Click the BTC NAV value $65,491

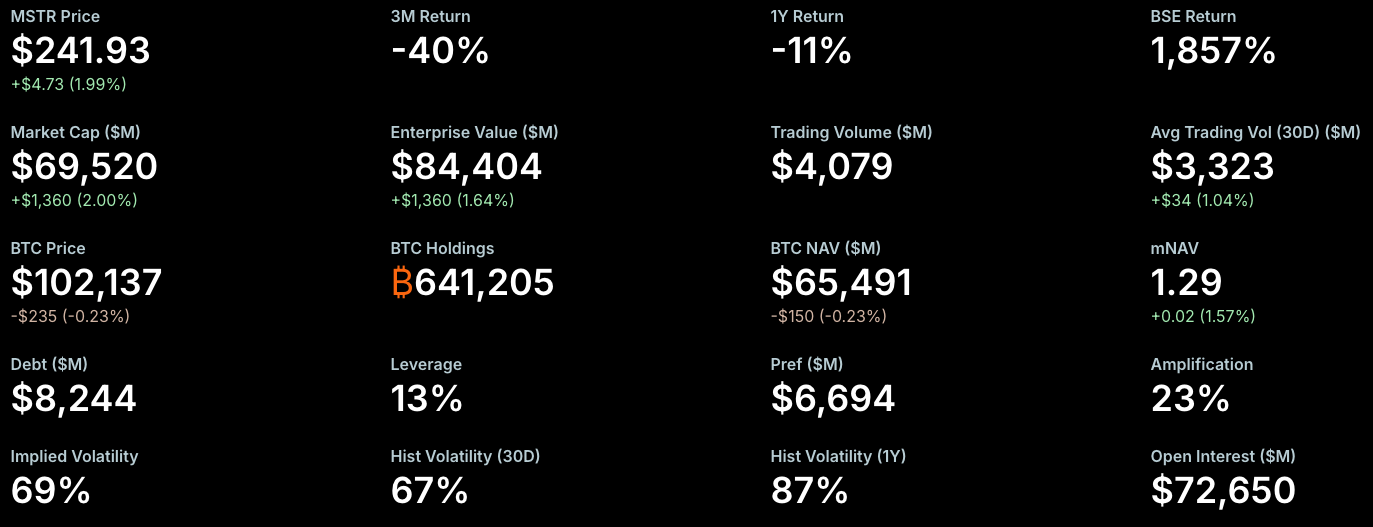click(841, 283)
